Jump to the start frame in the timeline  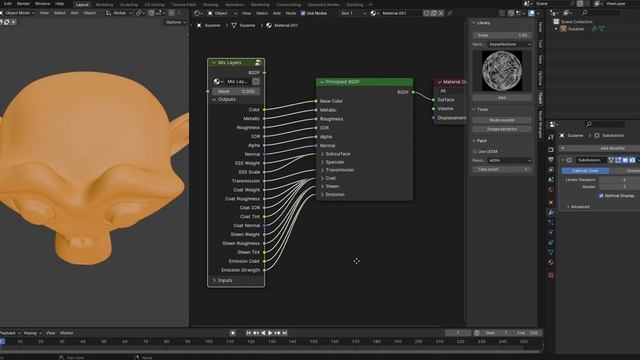[x=249, y=333]
